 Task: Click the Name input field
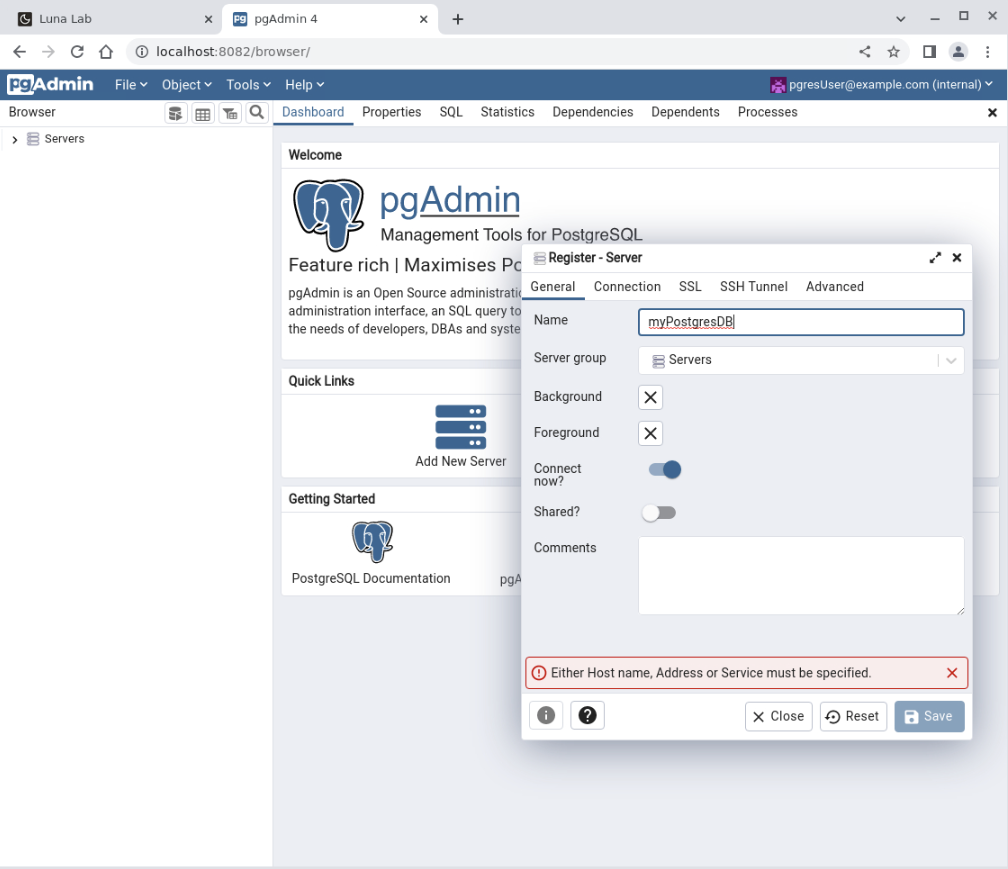(800, 322)
